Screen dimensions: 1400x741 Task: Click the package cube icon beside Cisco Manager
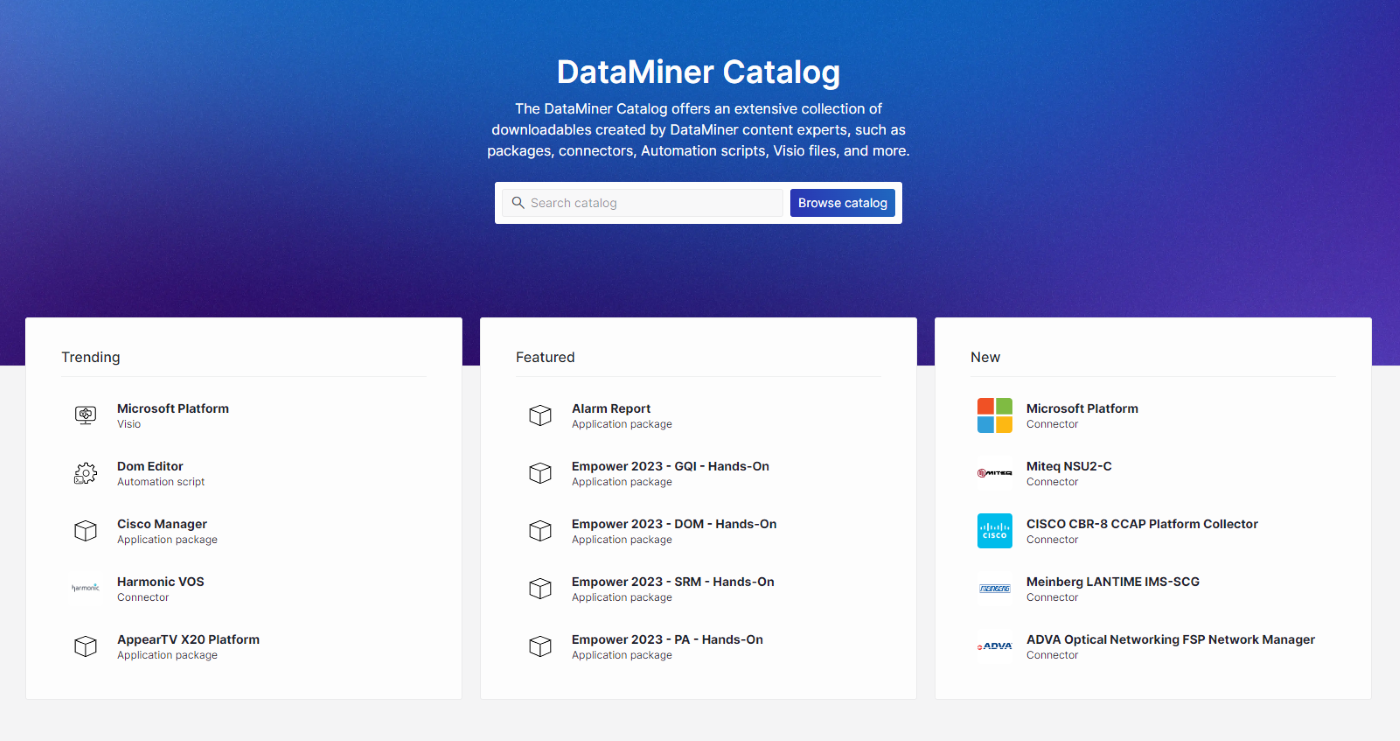click(x=86, y=531)
